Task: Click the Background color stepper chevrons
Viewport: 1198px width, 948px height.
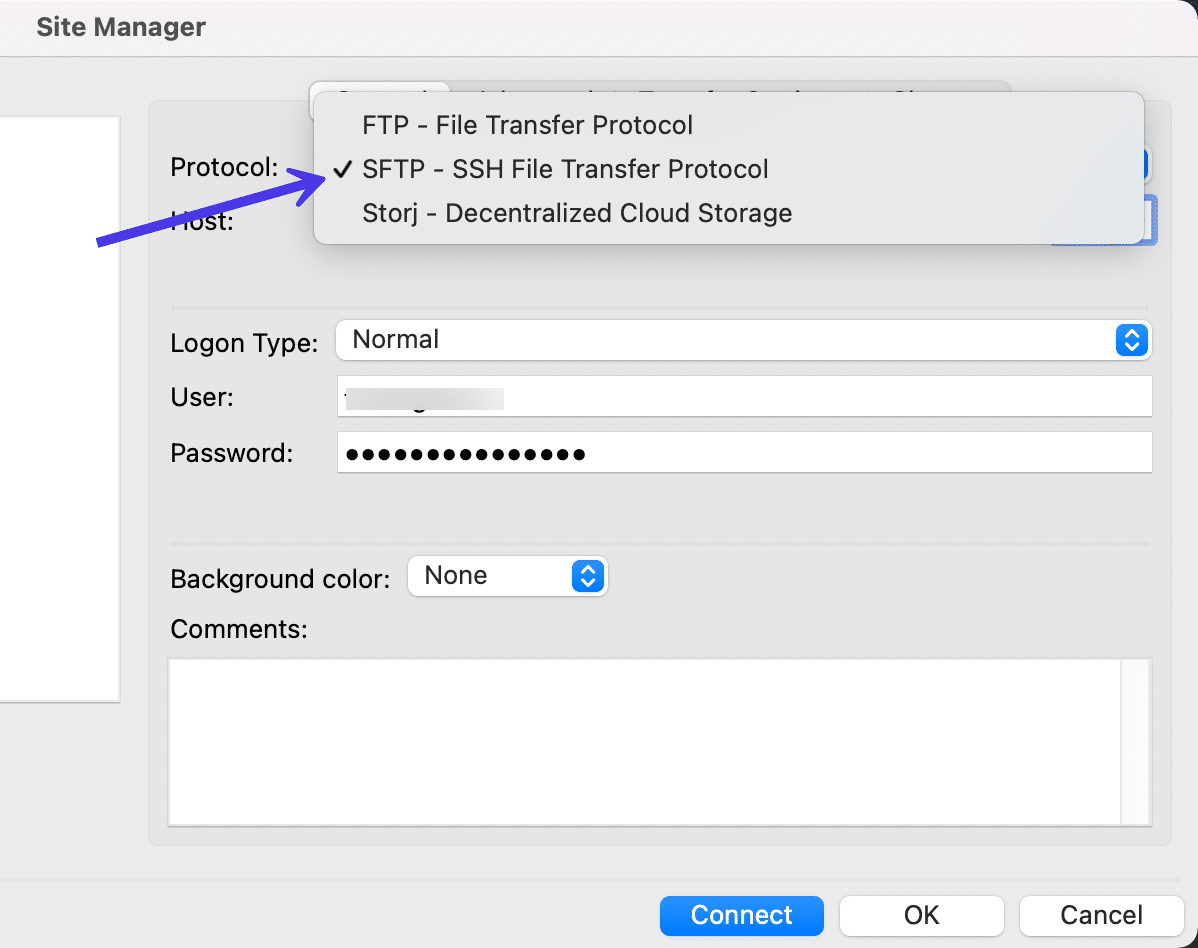Action: (589, 576)
